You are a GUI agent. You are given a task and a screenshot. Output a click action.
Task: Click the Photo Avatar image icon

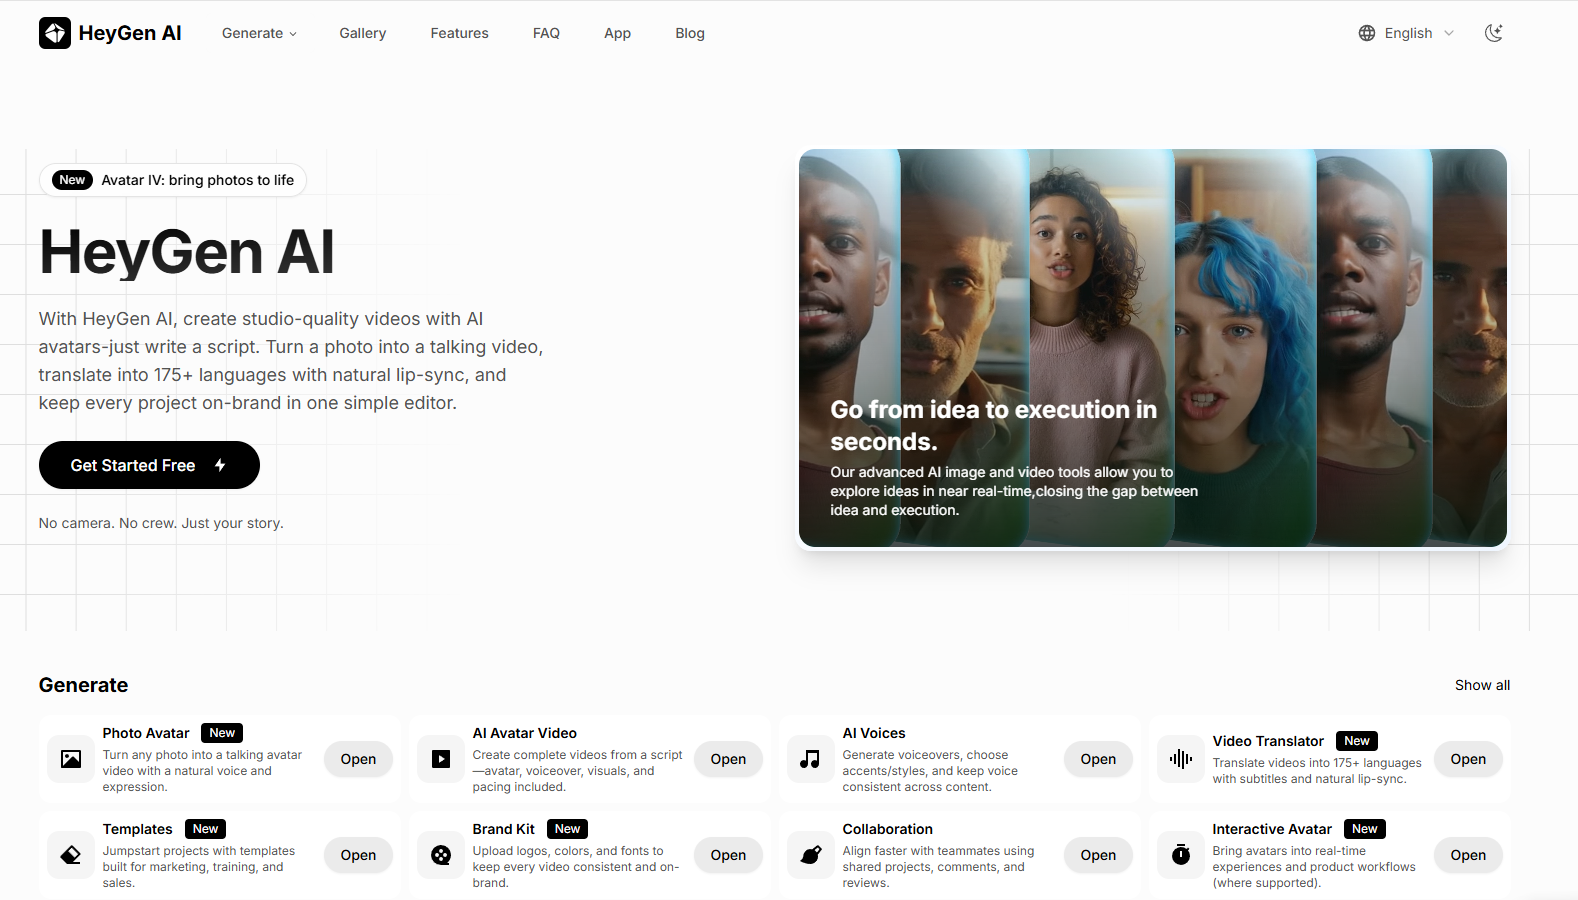click(x=71, y=759)
